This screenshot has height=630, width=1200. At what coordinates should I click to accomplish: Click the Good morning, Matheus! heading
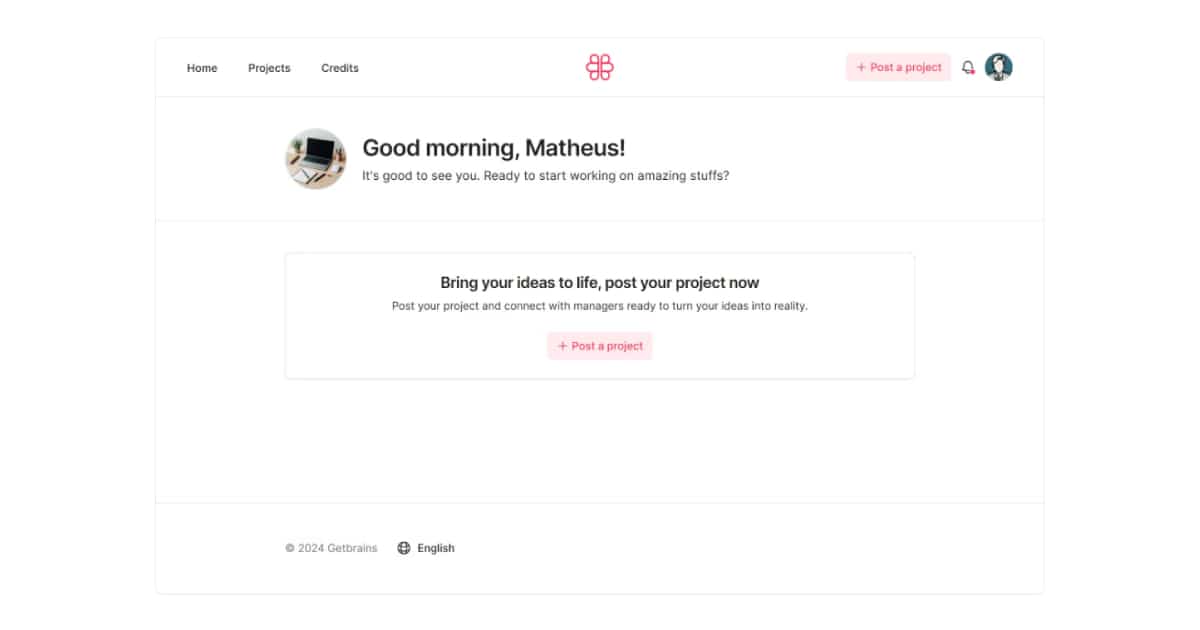[x=493, y=148]
